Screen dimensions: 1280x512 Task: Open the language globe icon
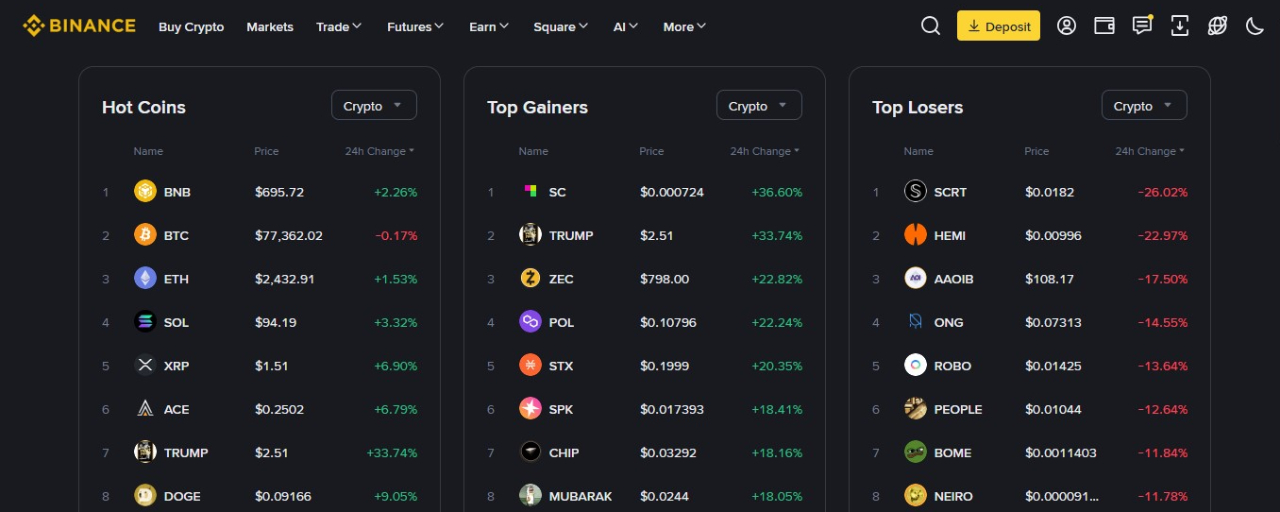1217,26
